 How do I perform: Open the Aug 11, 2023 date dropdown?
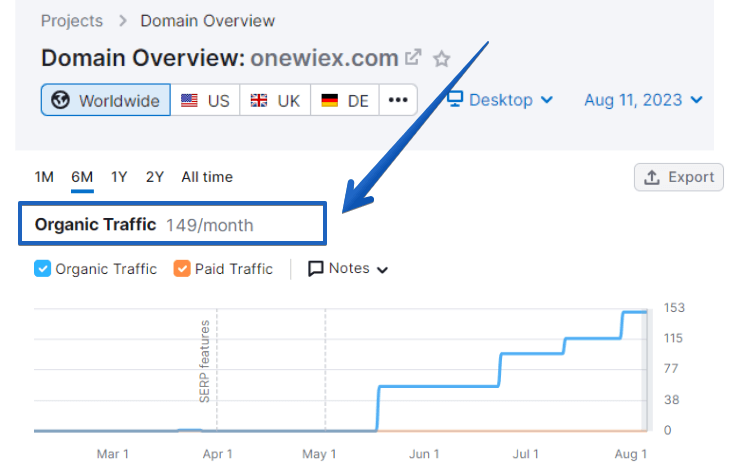[x=643, y=100]
